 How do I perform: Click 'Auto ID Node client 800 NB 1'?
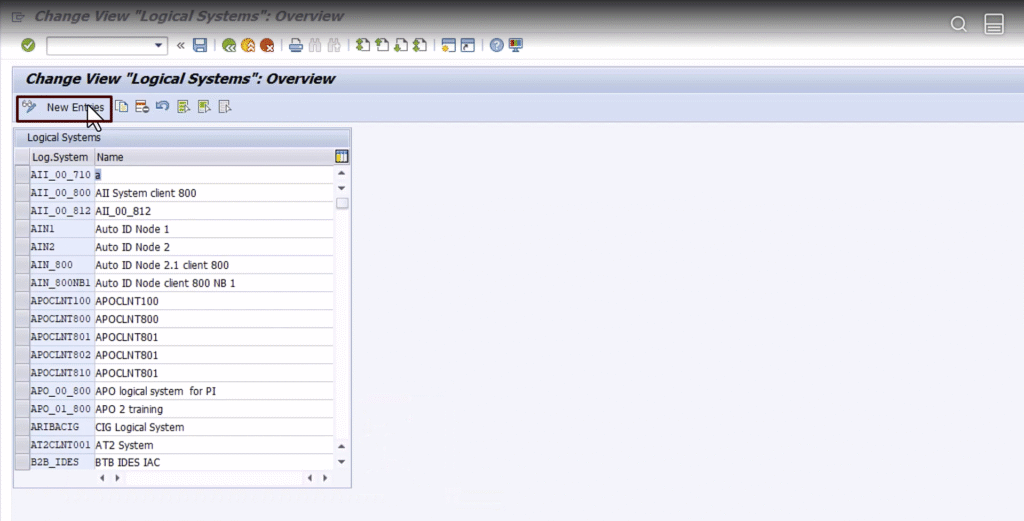click(x=214, y=283)
